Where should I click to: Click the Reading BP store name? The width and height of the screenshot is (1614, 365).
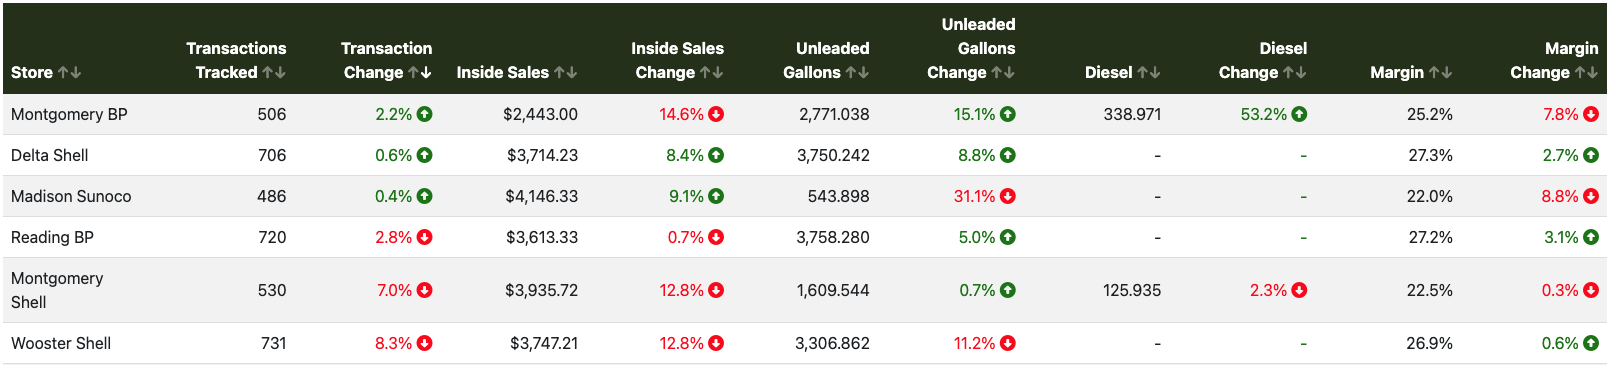(52, 237)
